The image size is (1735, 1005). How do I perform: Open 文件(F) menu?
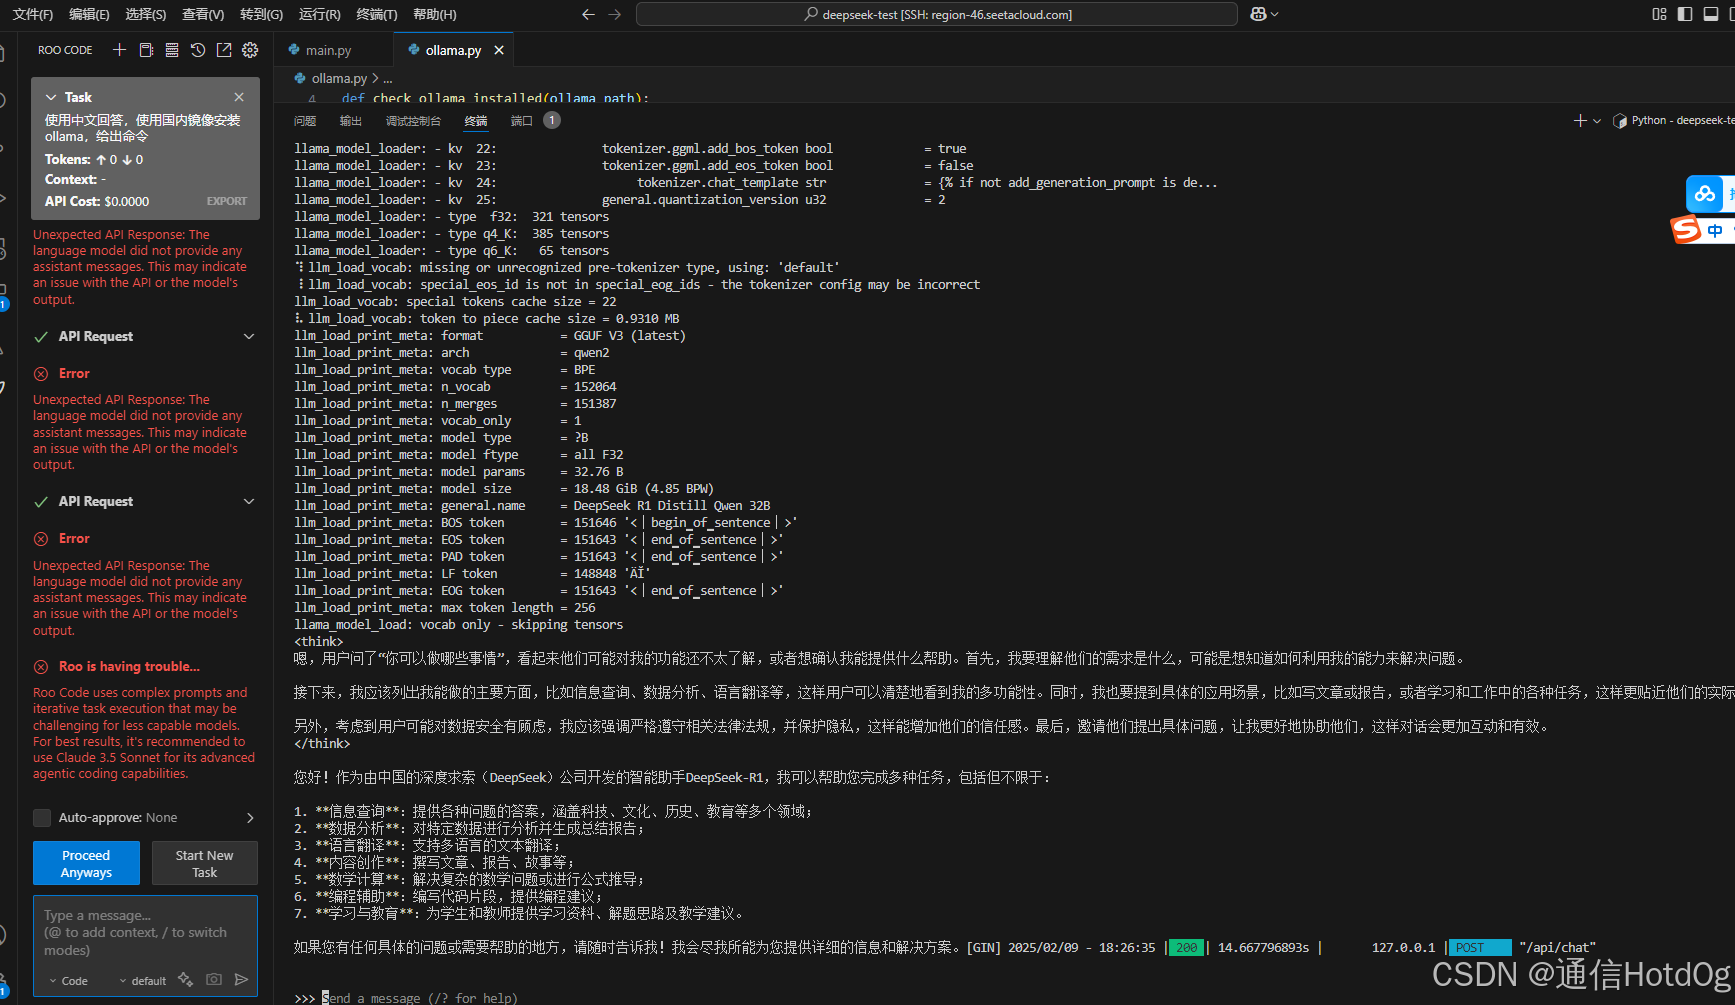pyautogui.click(x=33, y=14)
